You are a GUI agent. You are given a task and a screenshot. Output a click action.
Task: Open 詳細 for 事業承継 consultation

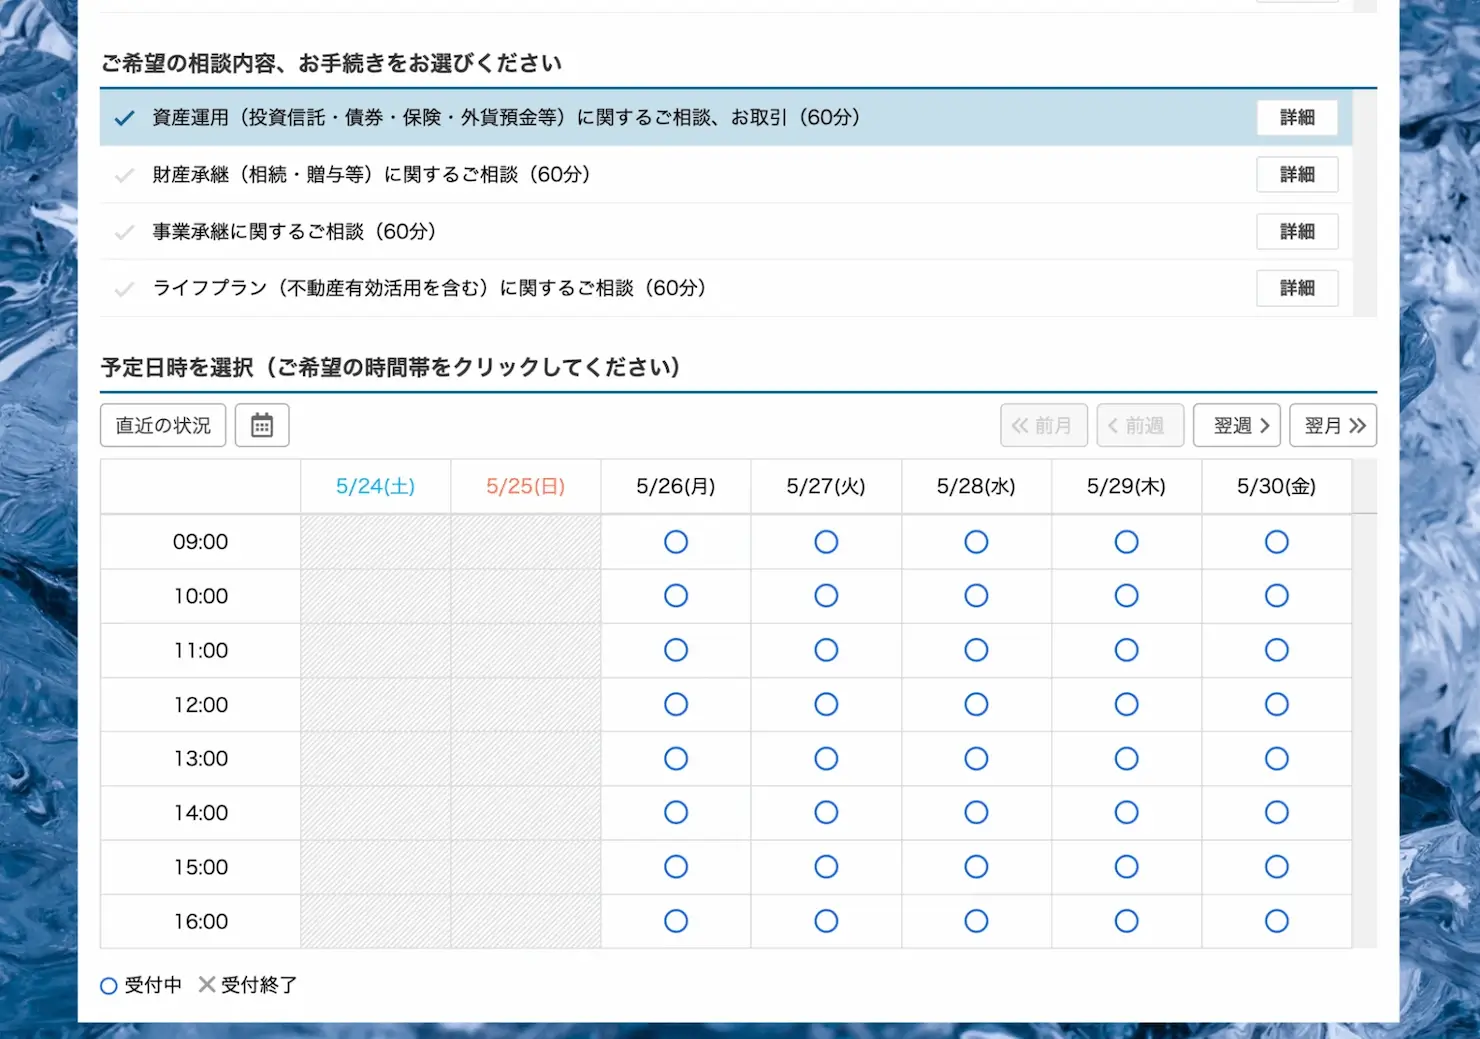click(x=1297, y=231)
